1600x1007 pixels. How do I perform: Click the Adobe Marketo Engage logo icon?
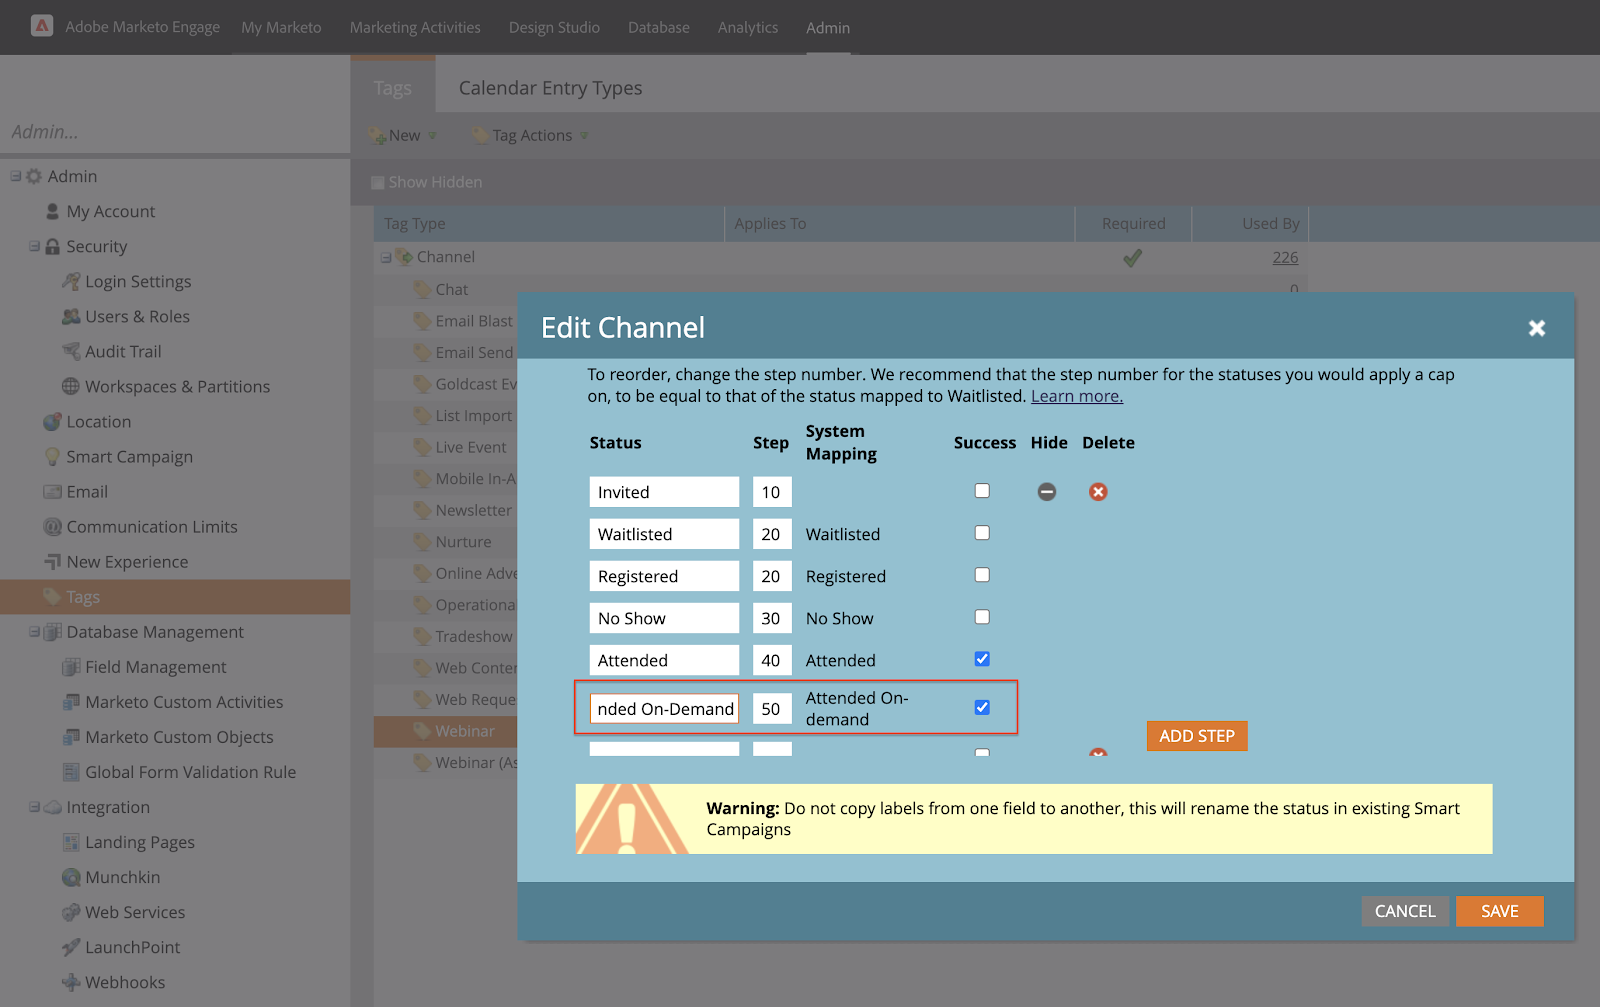click(42, 26)
